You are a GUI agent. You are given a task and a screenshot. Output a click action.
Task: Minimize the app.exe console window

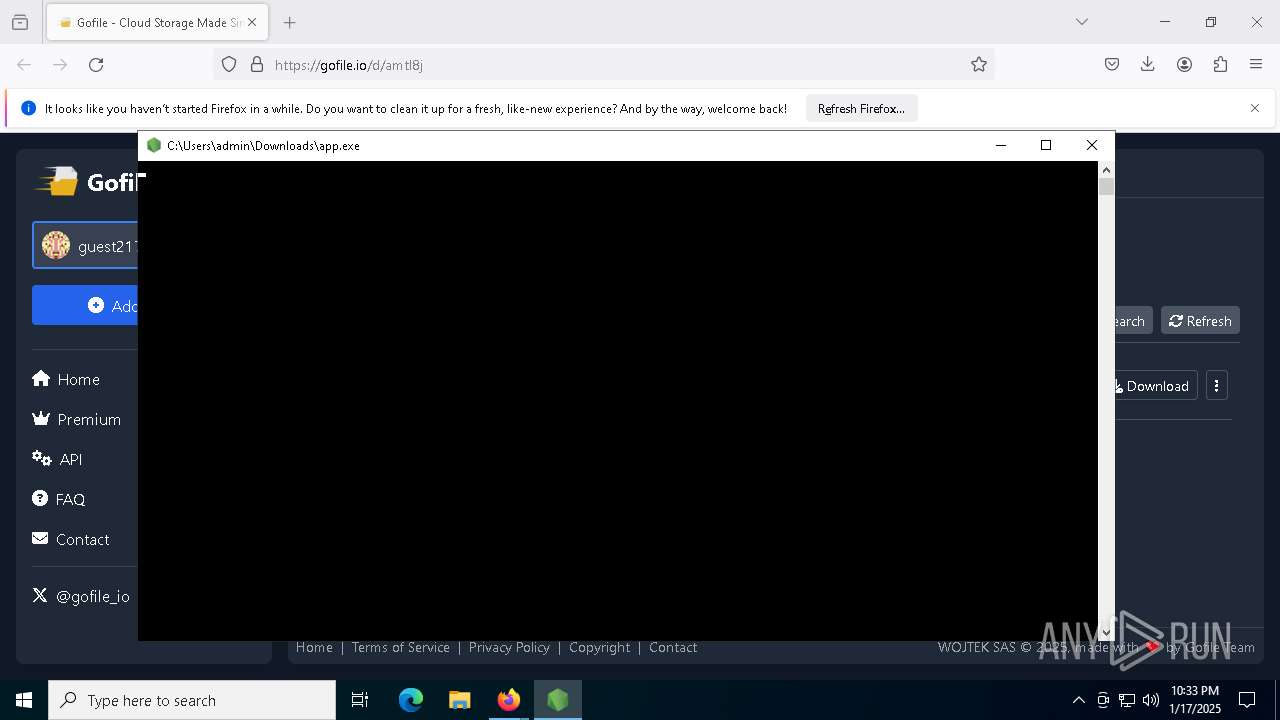click(x=1000, y=145)
